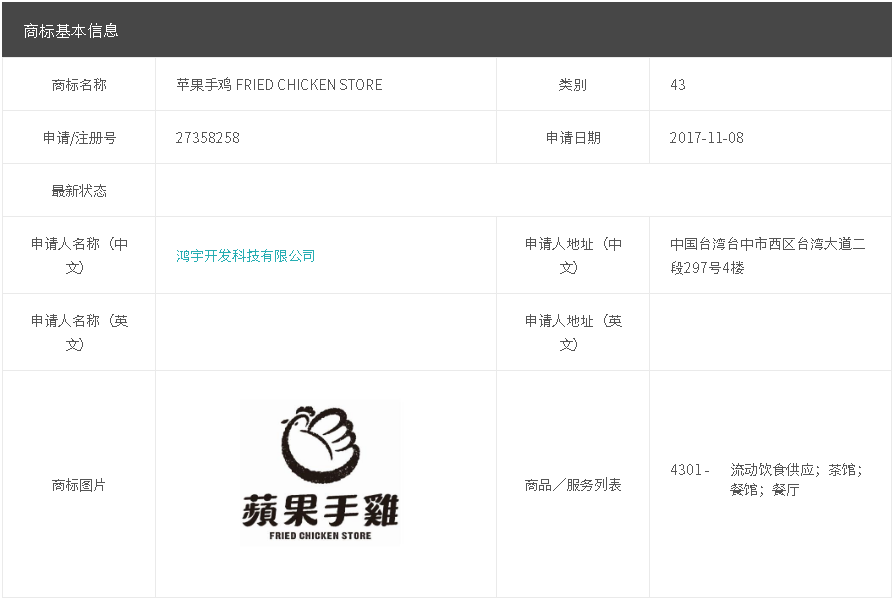Select the 申请/注册号 label cell
The image size is (893, 606).
coord(79,138)
